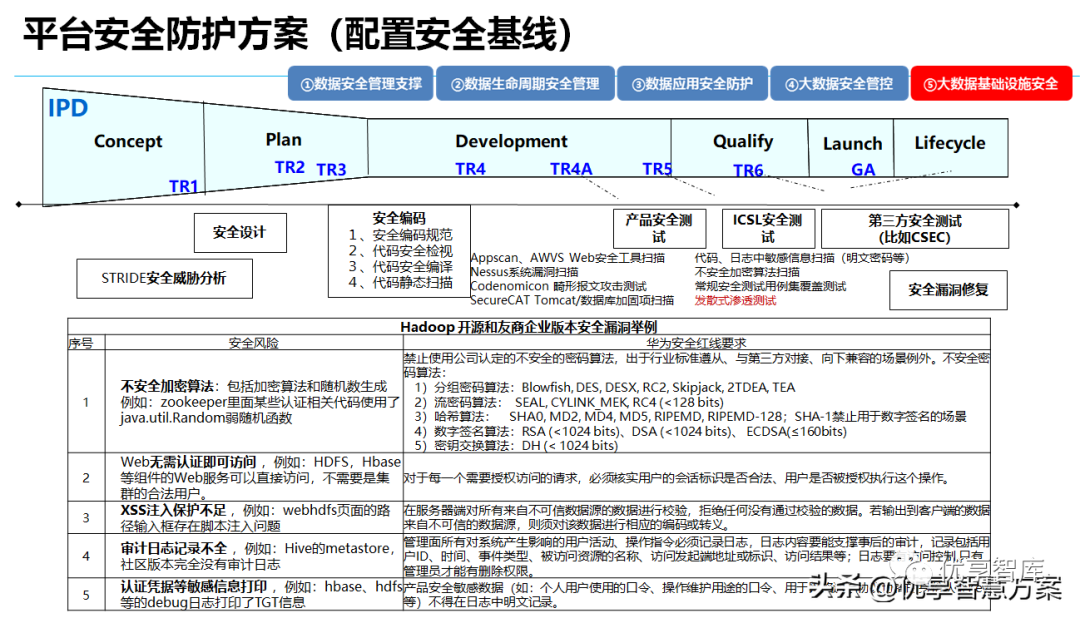Click the text 4、代码静态扫描
The image size is (1080, 618).
400,282
